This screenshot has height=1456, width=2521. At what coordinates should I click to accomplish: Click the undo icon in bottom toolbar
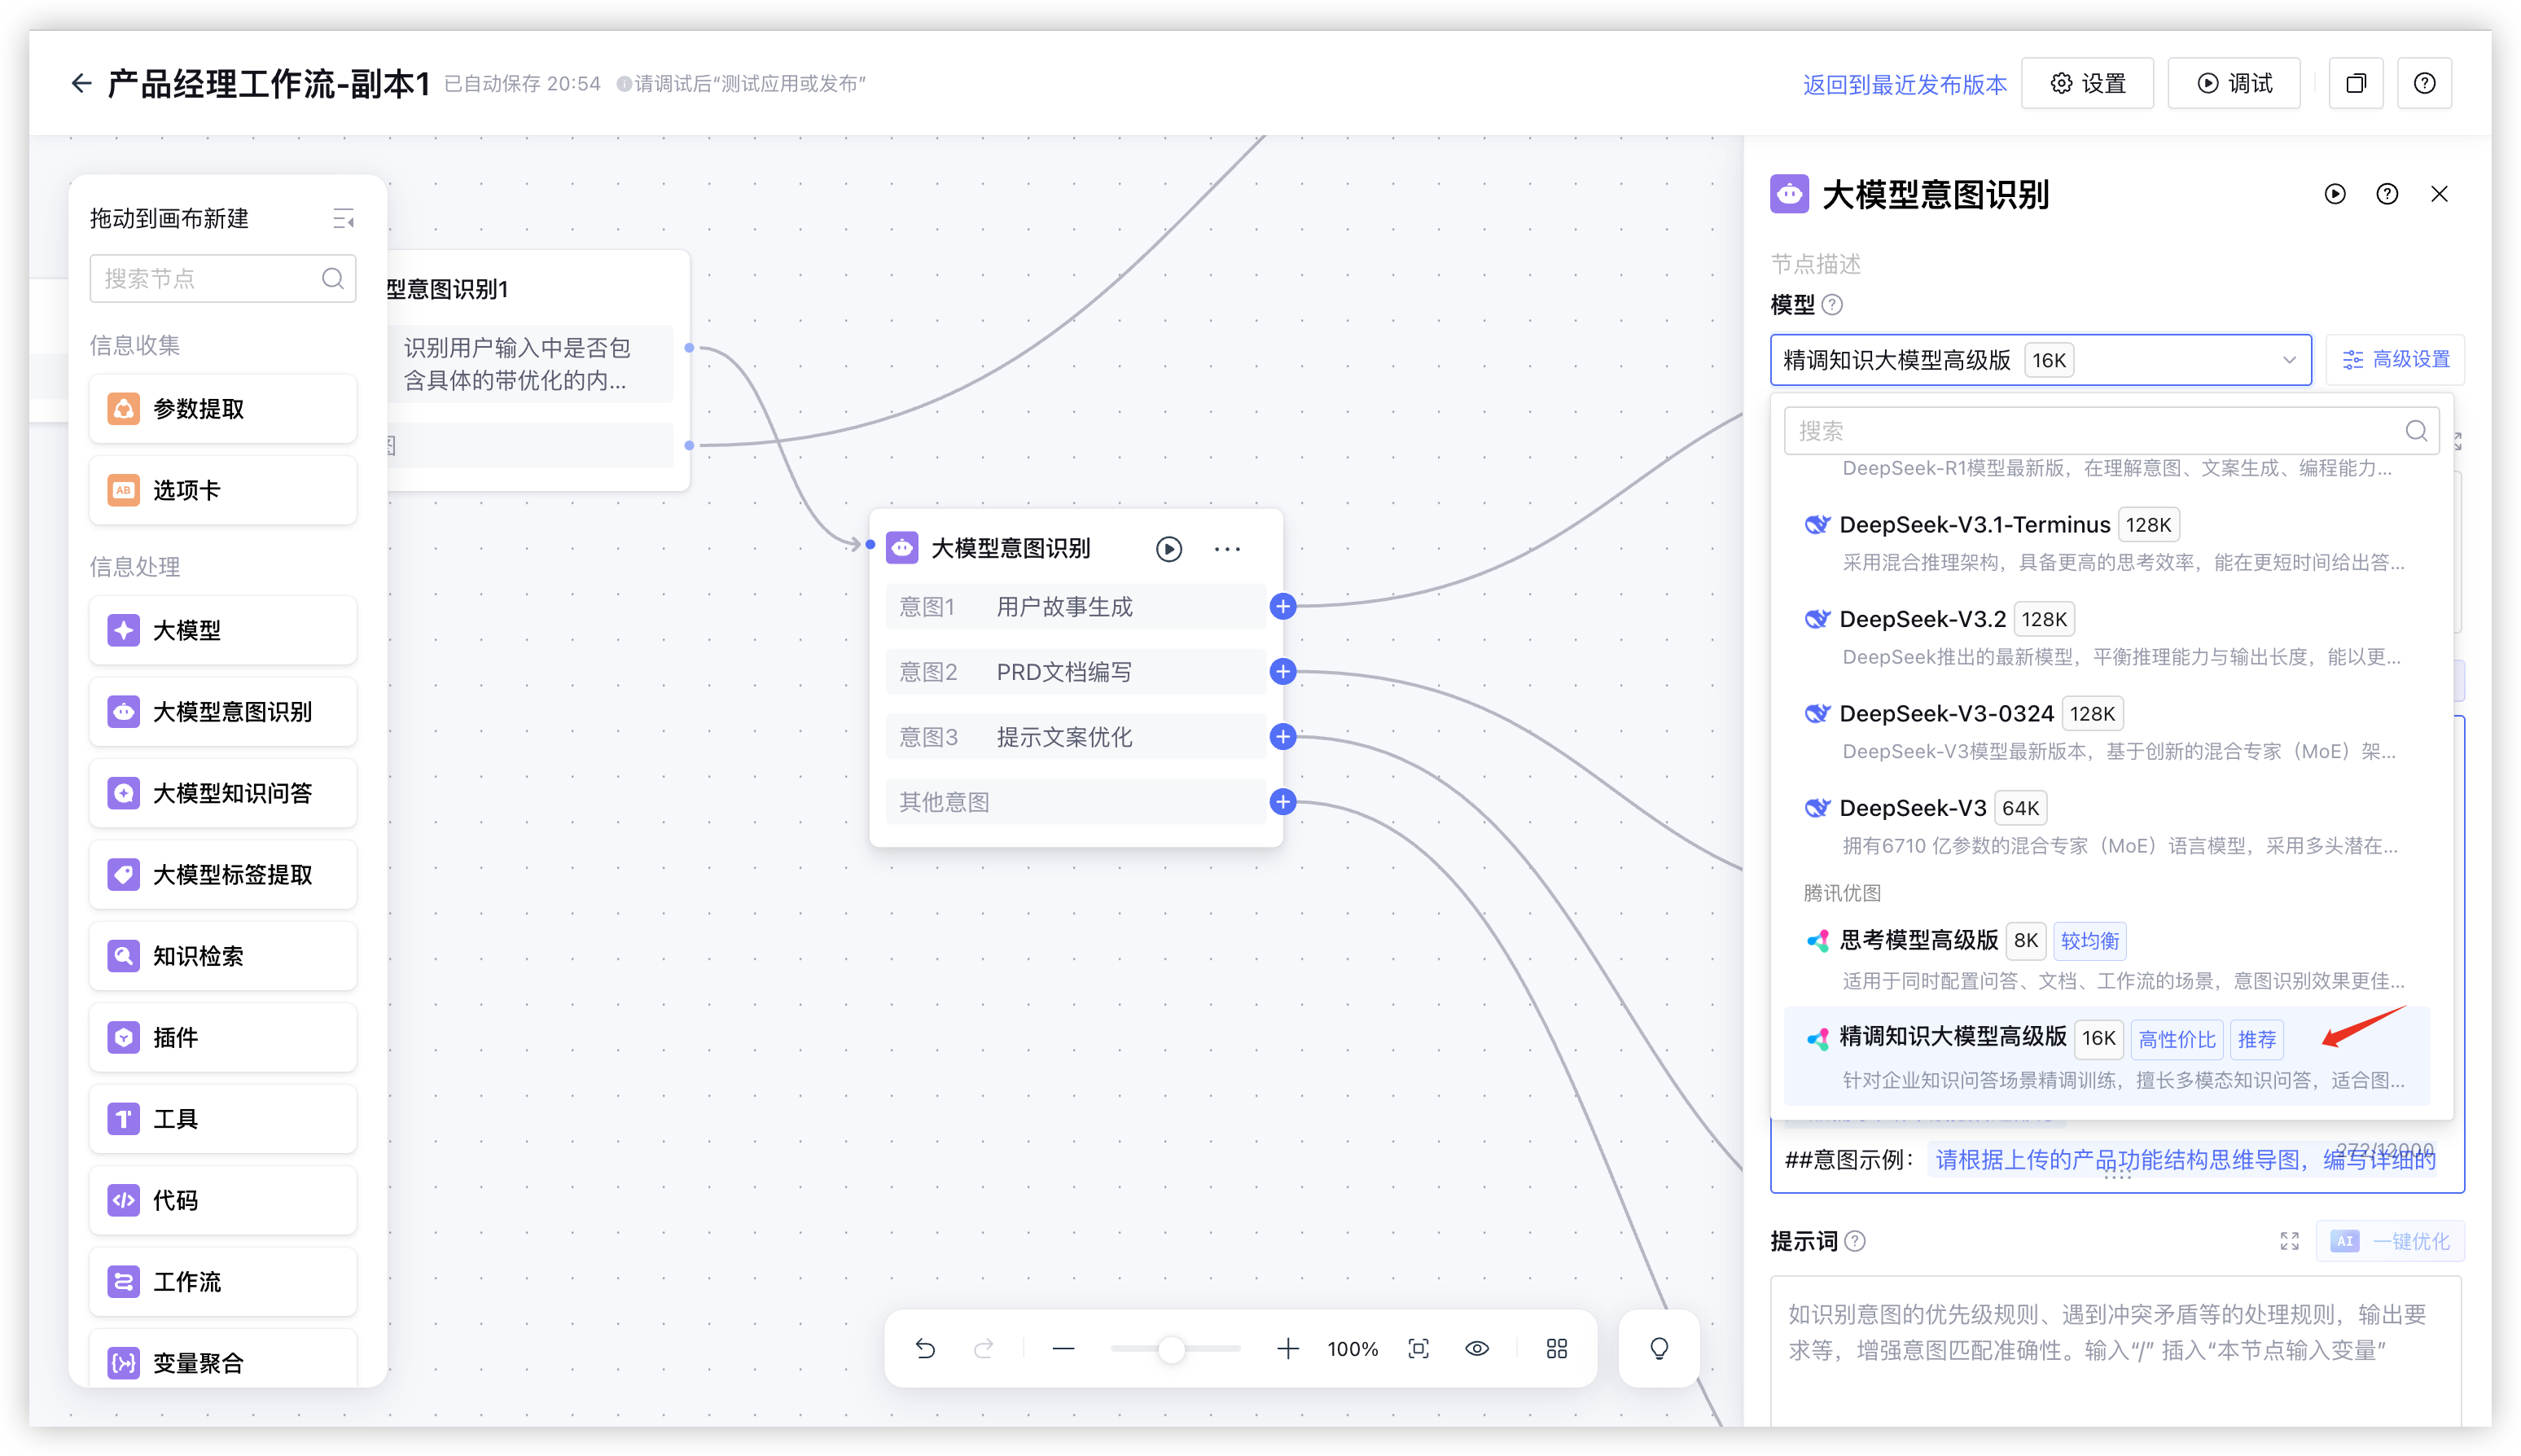coord(925,1349)
